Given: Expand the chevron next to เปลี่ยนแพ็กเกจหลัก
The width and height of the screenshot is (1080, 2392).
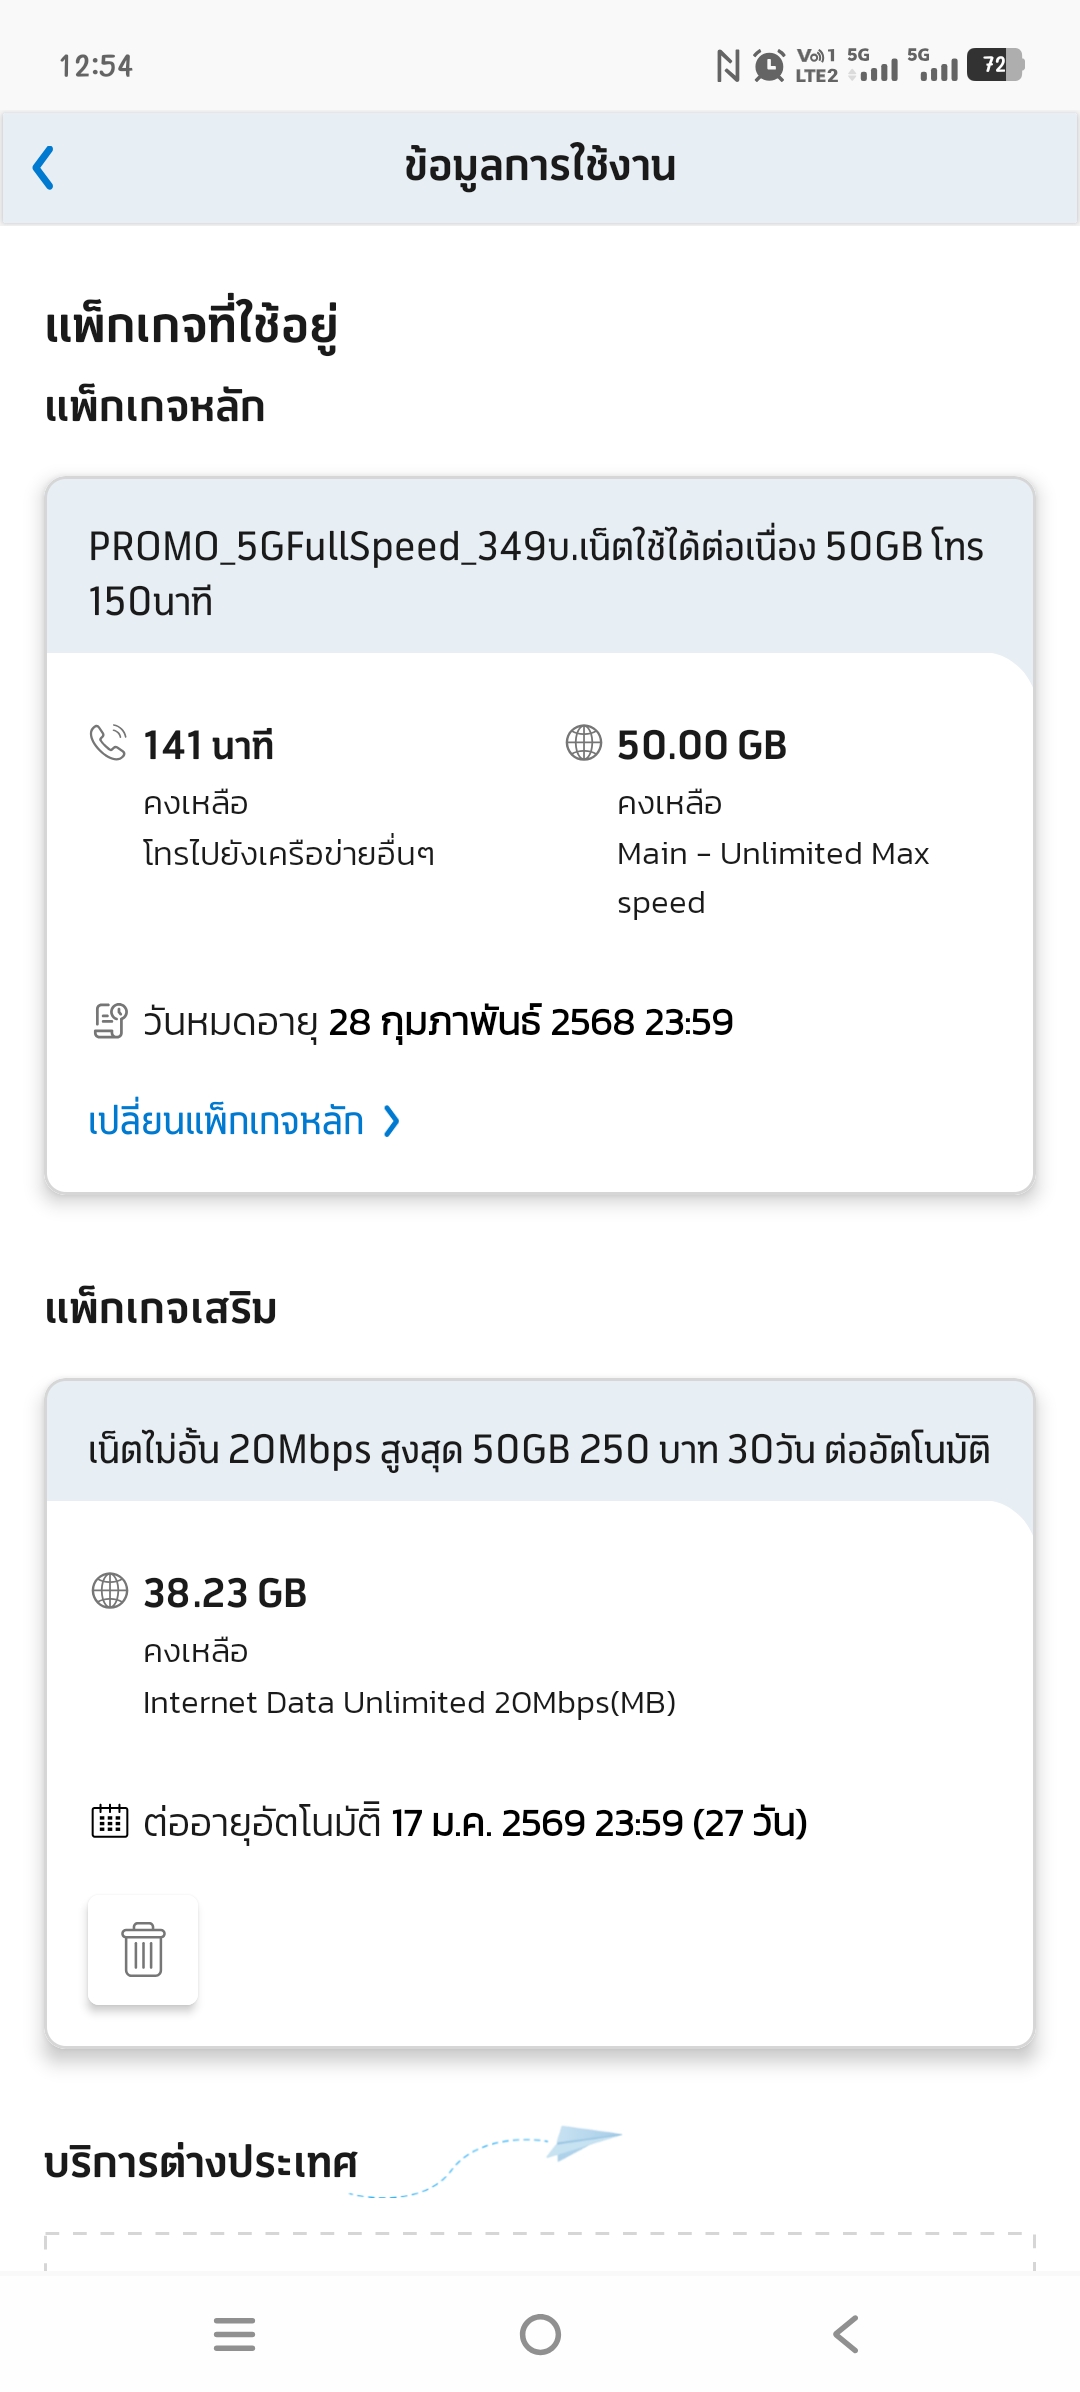Looking at the screenshot, I should tap(392, 1122).
